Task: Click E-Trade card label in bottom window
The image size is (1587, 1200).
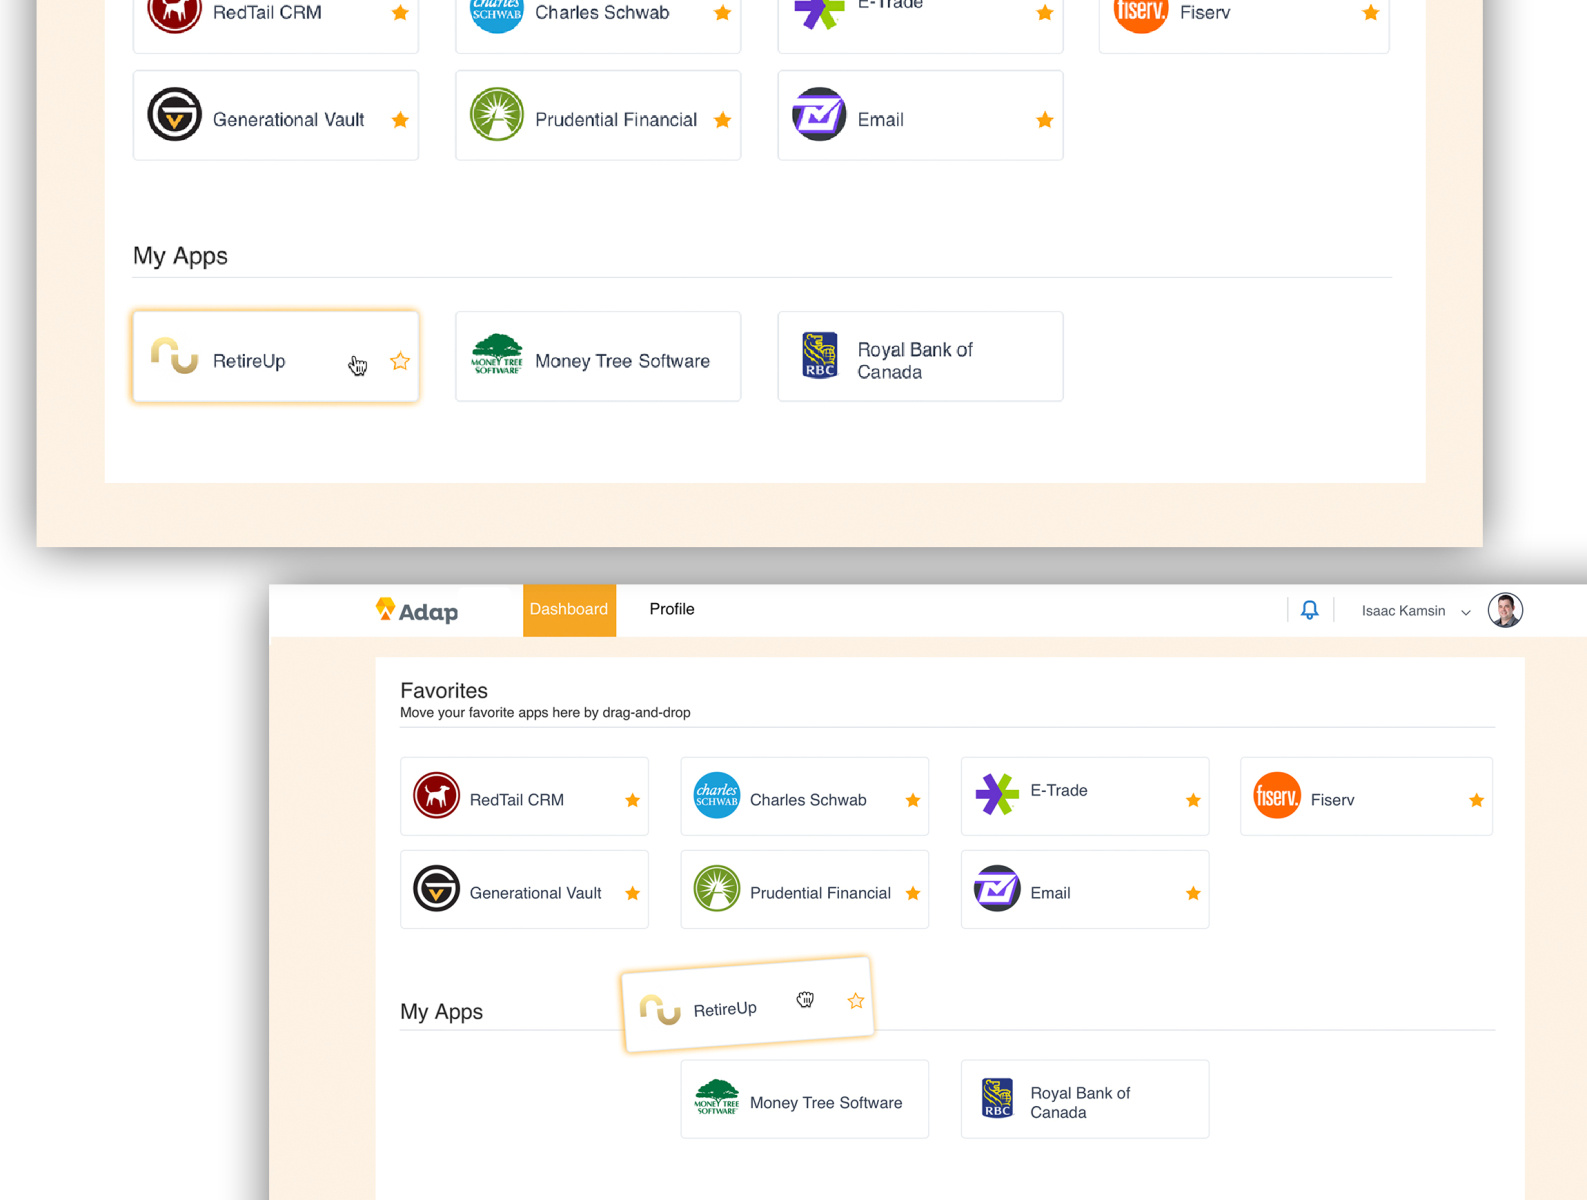Action: [1059, 790]
